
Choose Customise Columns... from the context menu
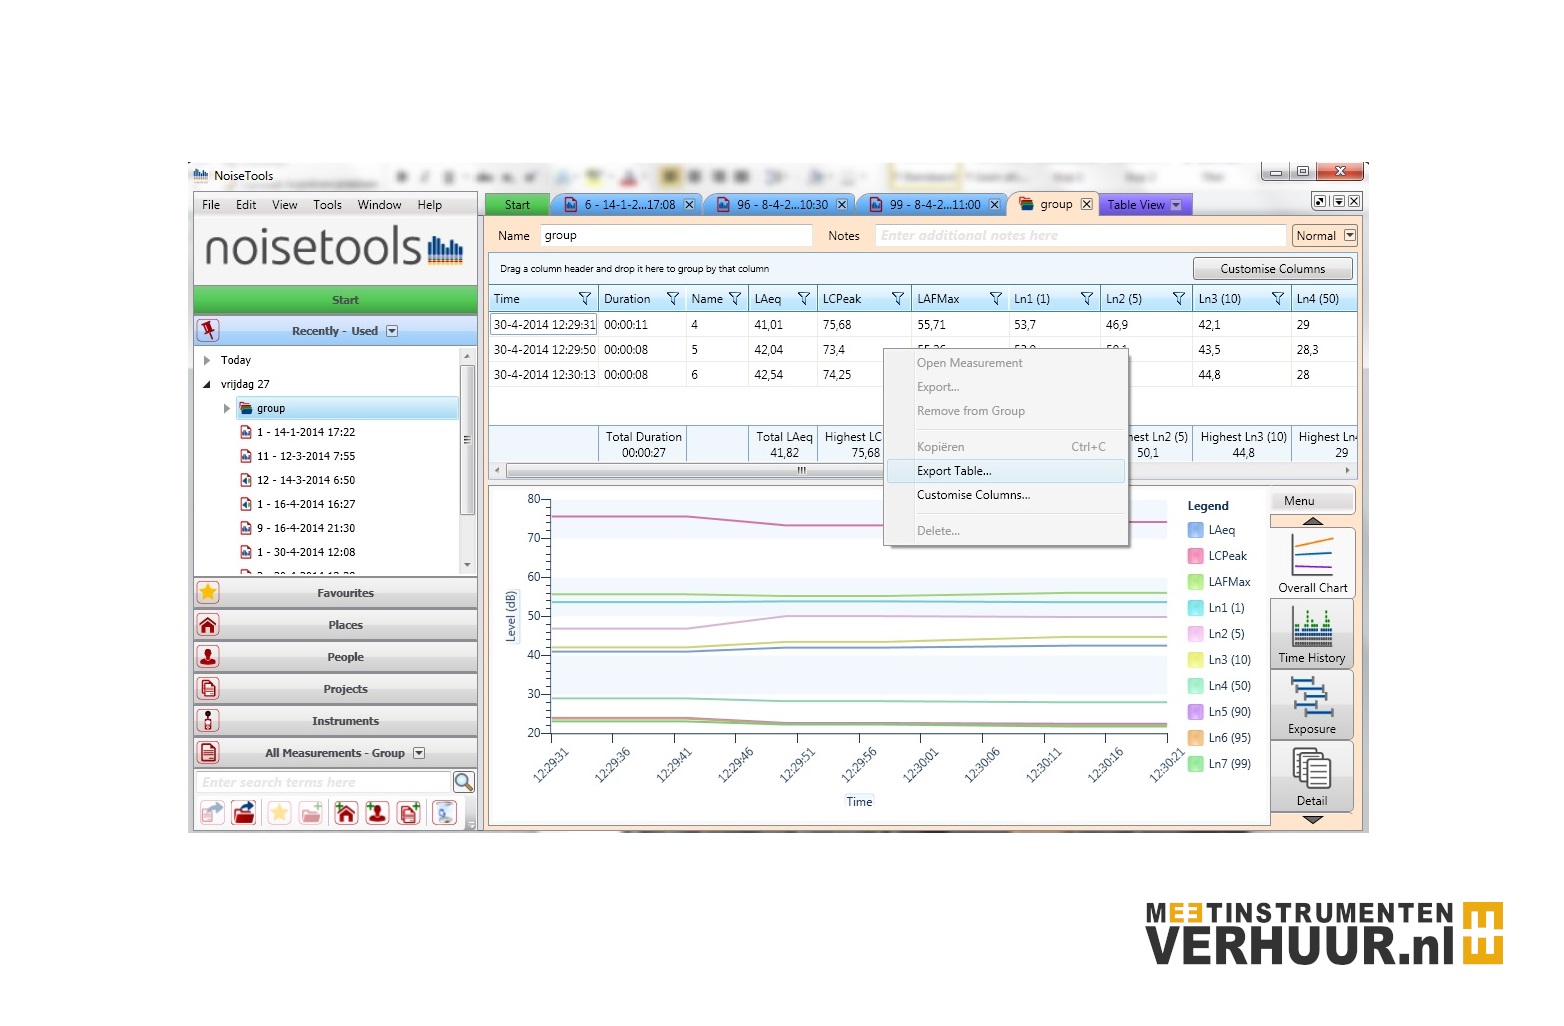[1006, 495]
